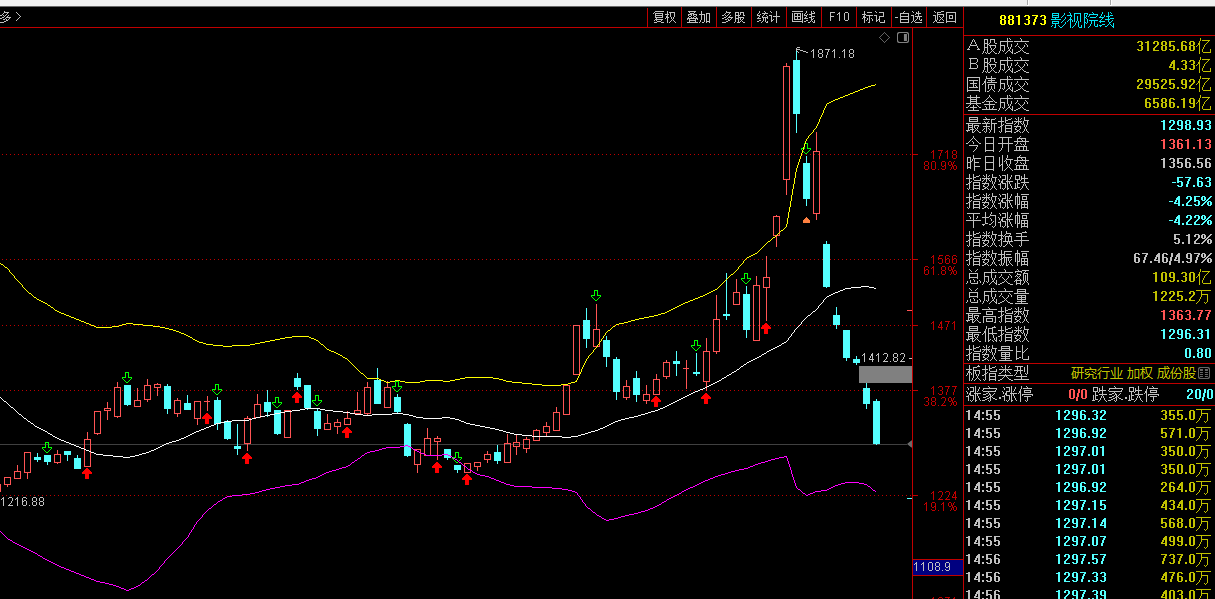The width and height of the screenshot is (1215, 599).
Task: Click the B股成交 value 4.33亿
Action: 1190,66
